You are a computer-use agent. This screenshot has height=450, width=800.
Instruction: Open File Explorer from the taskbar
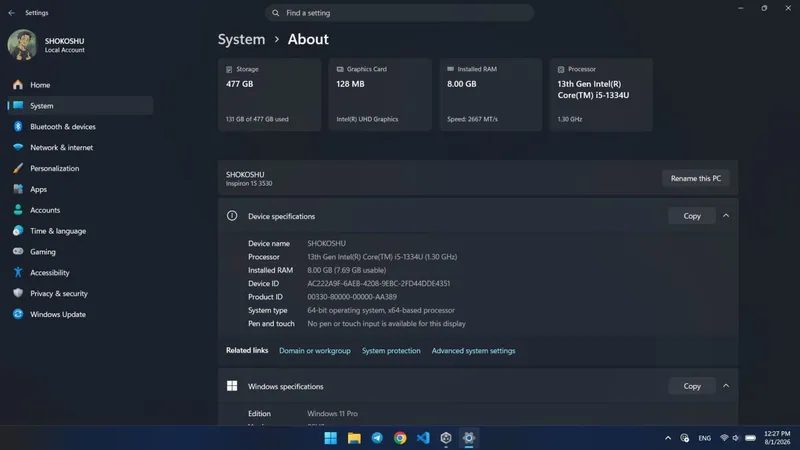pyautogui.click(x=354, y=438)
